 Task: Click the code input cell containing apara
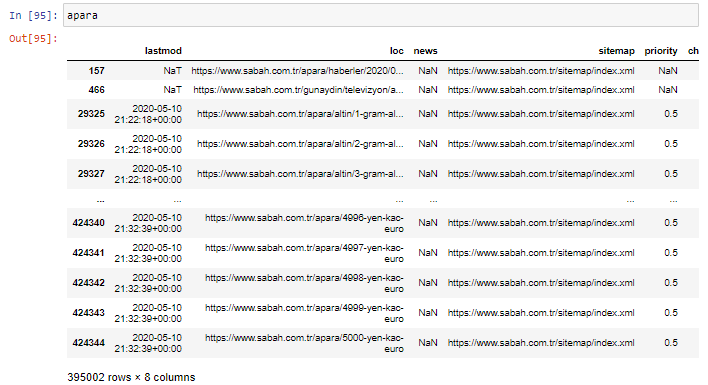(x=381, y=15)
